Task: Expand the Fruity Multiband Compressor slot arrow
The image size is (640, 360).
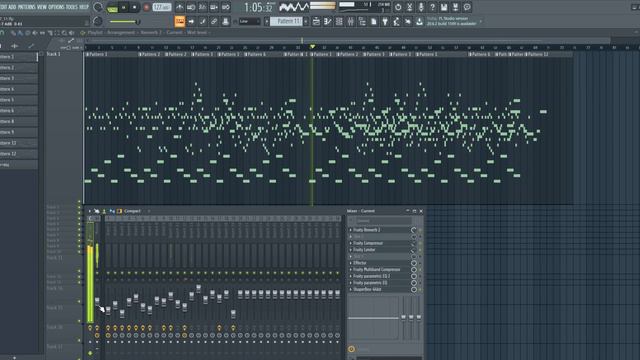Action: coord(351,270)
